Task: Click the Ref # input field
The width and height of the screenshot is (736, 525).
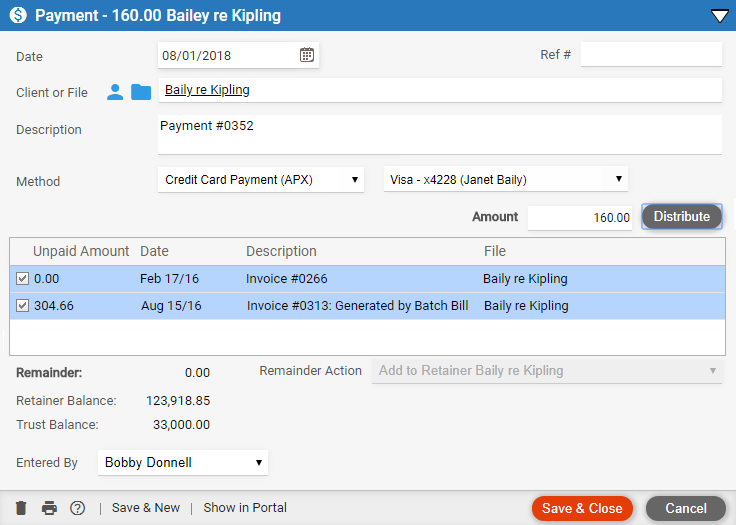Action: 651,55
